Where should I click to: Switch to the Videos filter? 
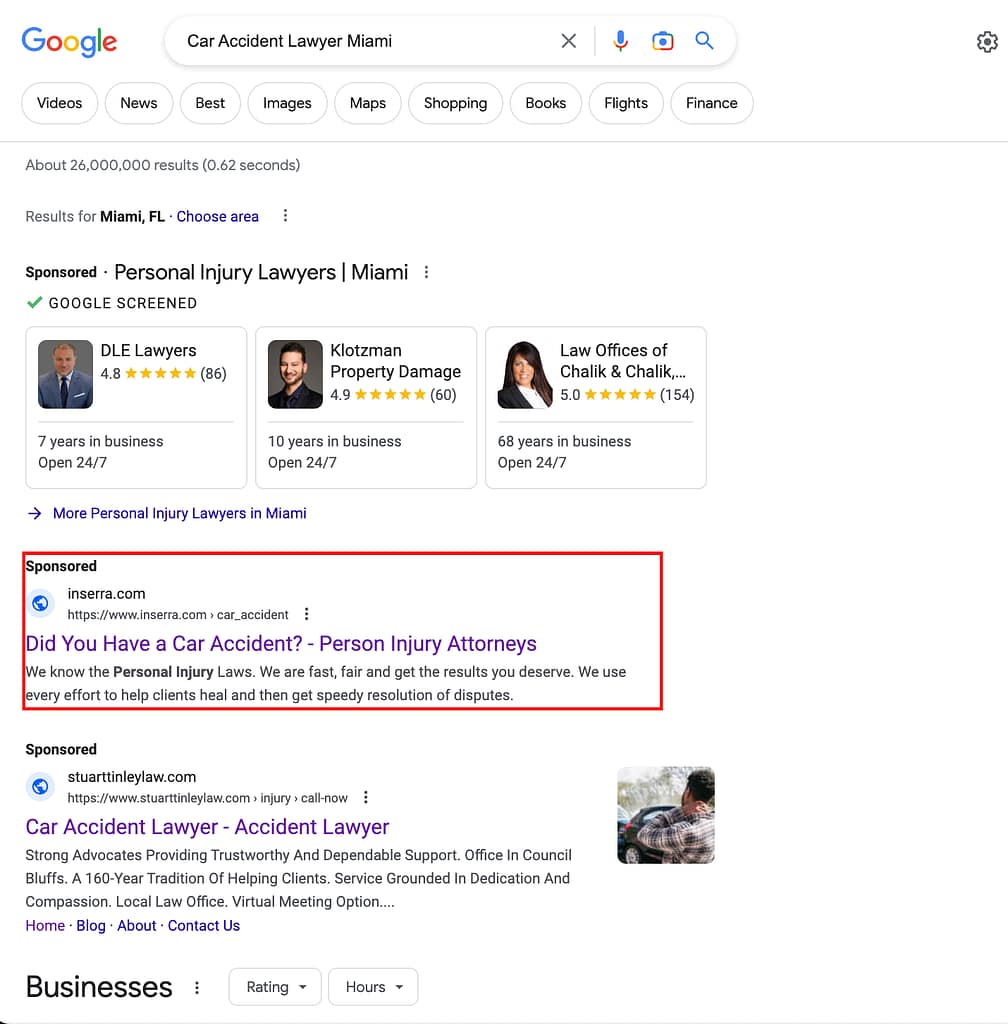point(59,103)
